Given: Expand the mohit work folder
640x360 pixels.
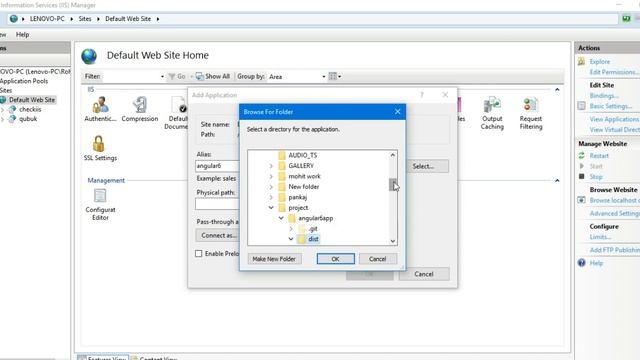Looking at the screenshot, I should [271, 176].
